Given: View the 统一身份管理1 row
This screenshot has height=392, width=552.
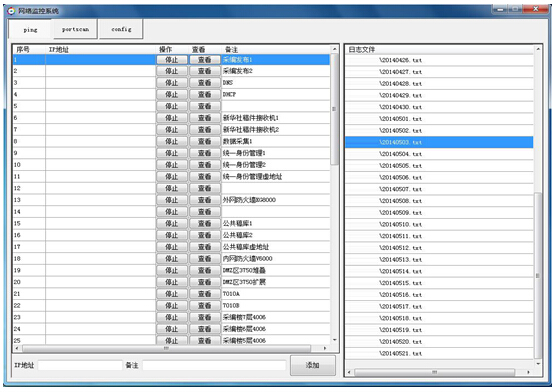Looking at the screenshot, I should point(205,153).
